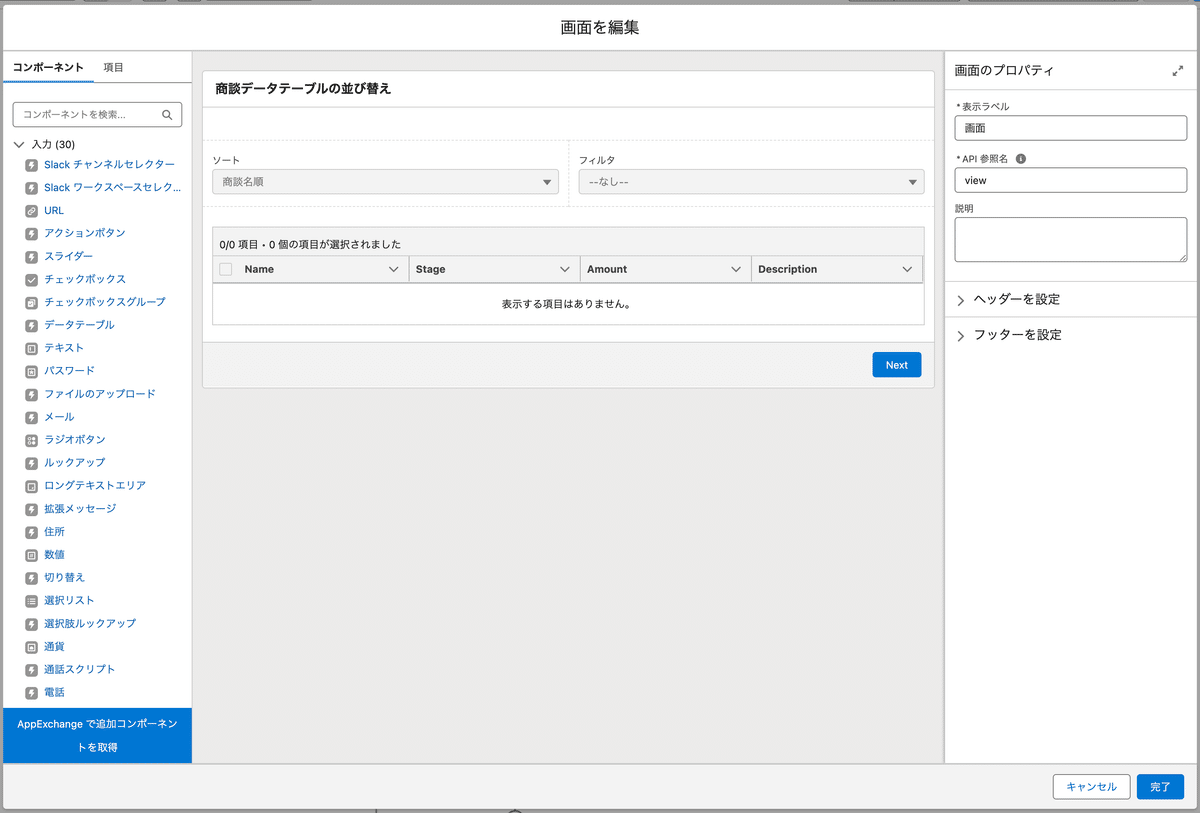Click the チェックボックス component icon
Screen dimensions: 1200x813
coord(32,279)
